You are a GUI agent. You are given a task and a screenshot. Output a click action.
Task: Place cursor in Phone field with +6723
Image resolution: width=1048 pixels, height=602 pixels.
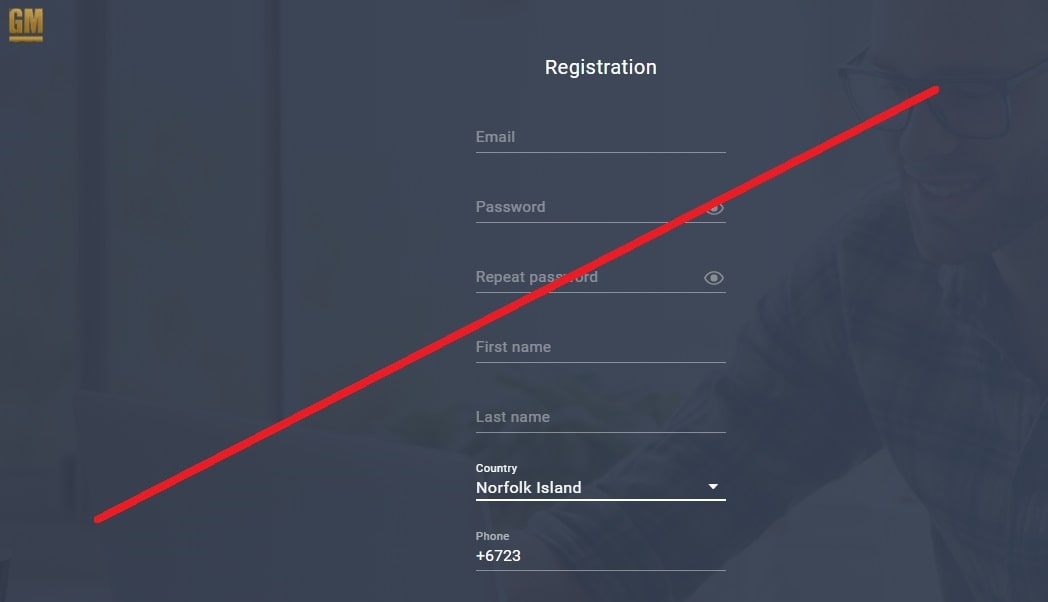[600, 557]
